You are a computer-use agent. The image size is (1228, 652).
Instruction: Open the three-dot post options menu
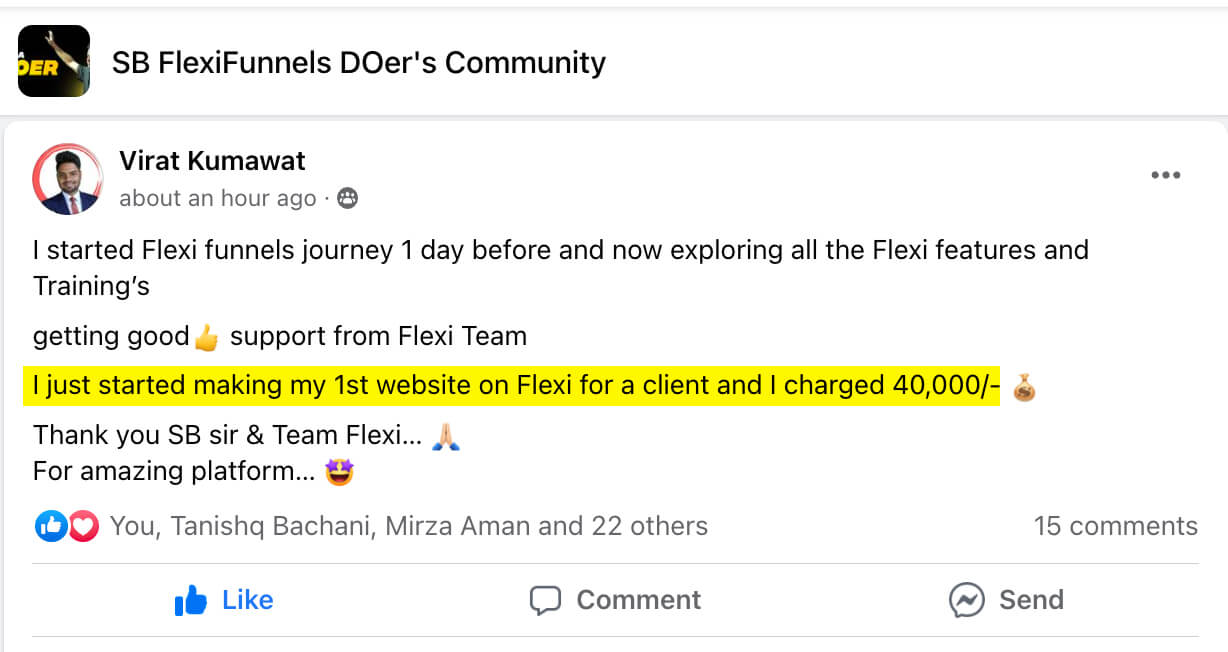(x=1165, y=175)
